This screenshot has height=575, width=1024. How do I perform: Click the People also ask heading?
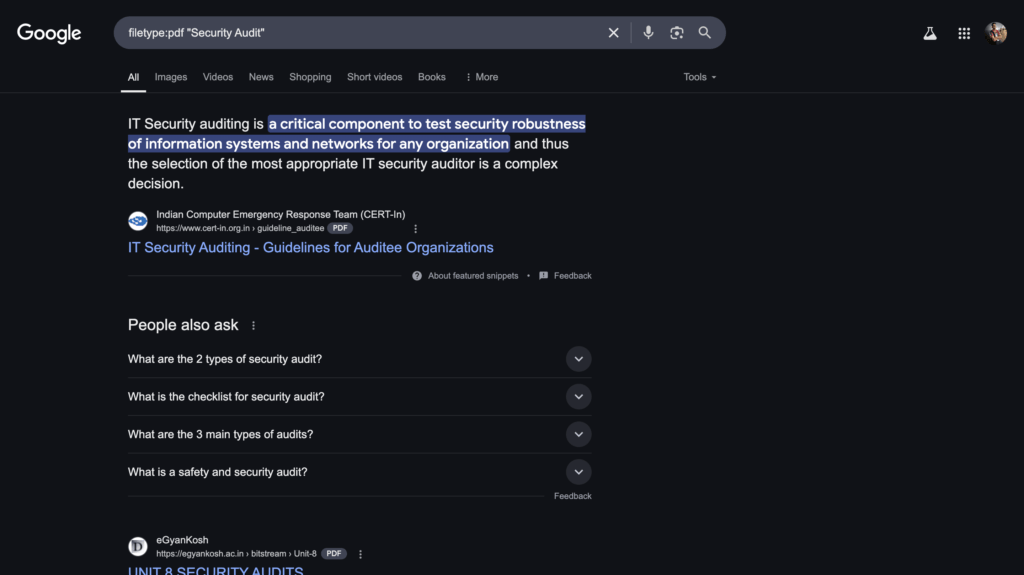[x=183, y=325]
